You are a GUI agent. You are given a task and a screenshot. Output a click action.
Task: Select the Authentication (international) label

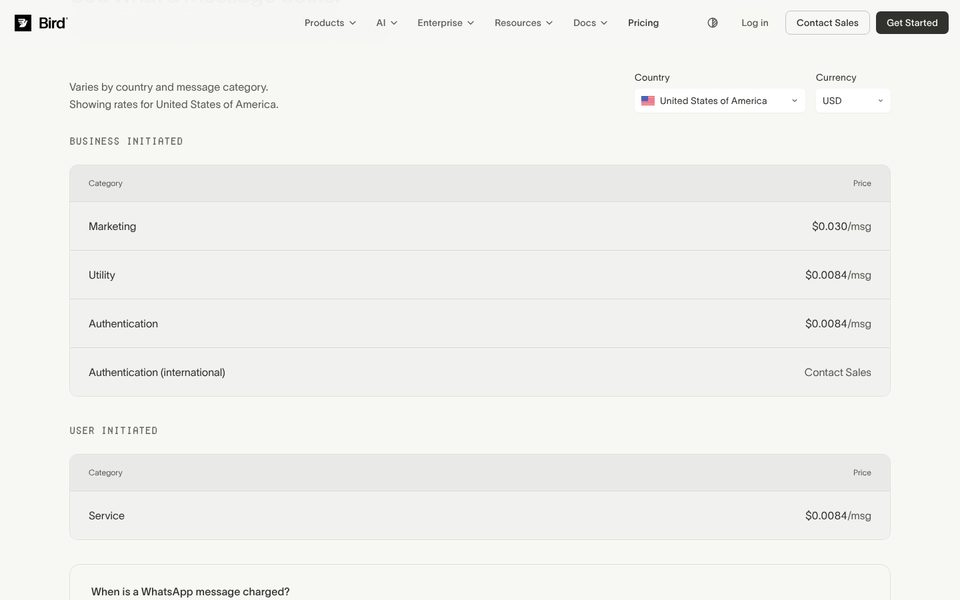[x=157, y=372]
